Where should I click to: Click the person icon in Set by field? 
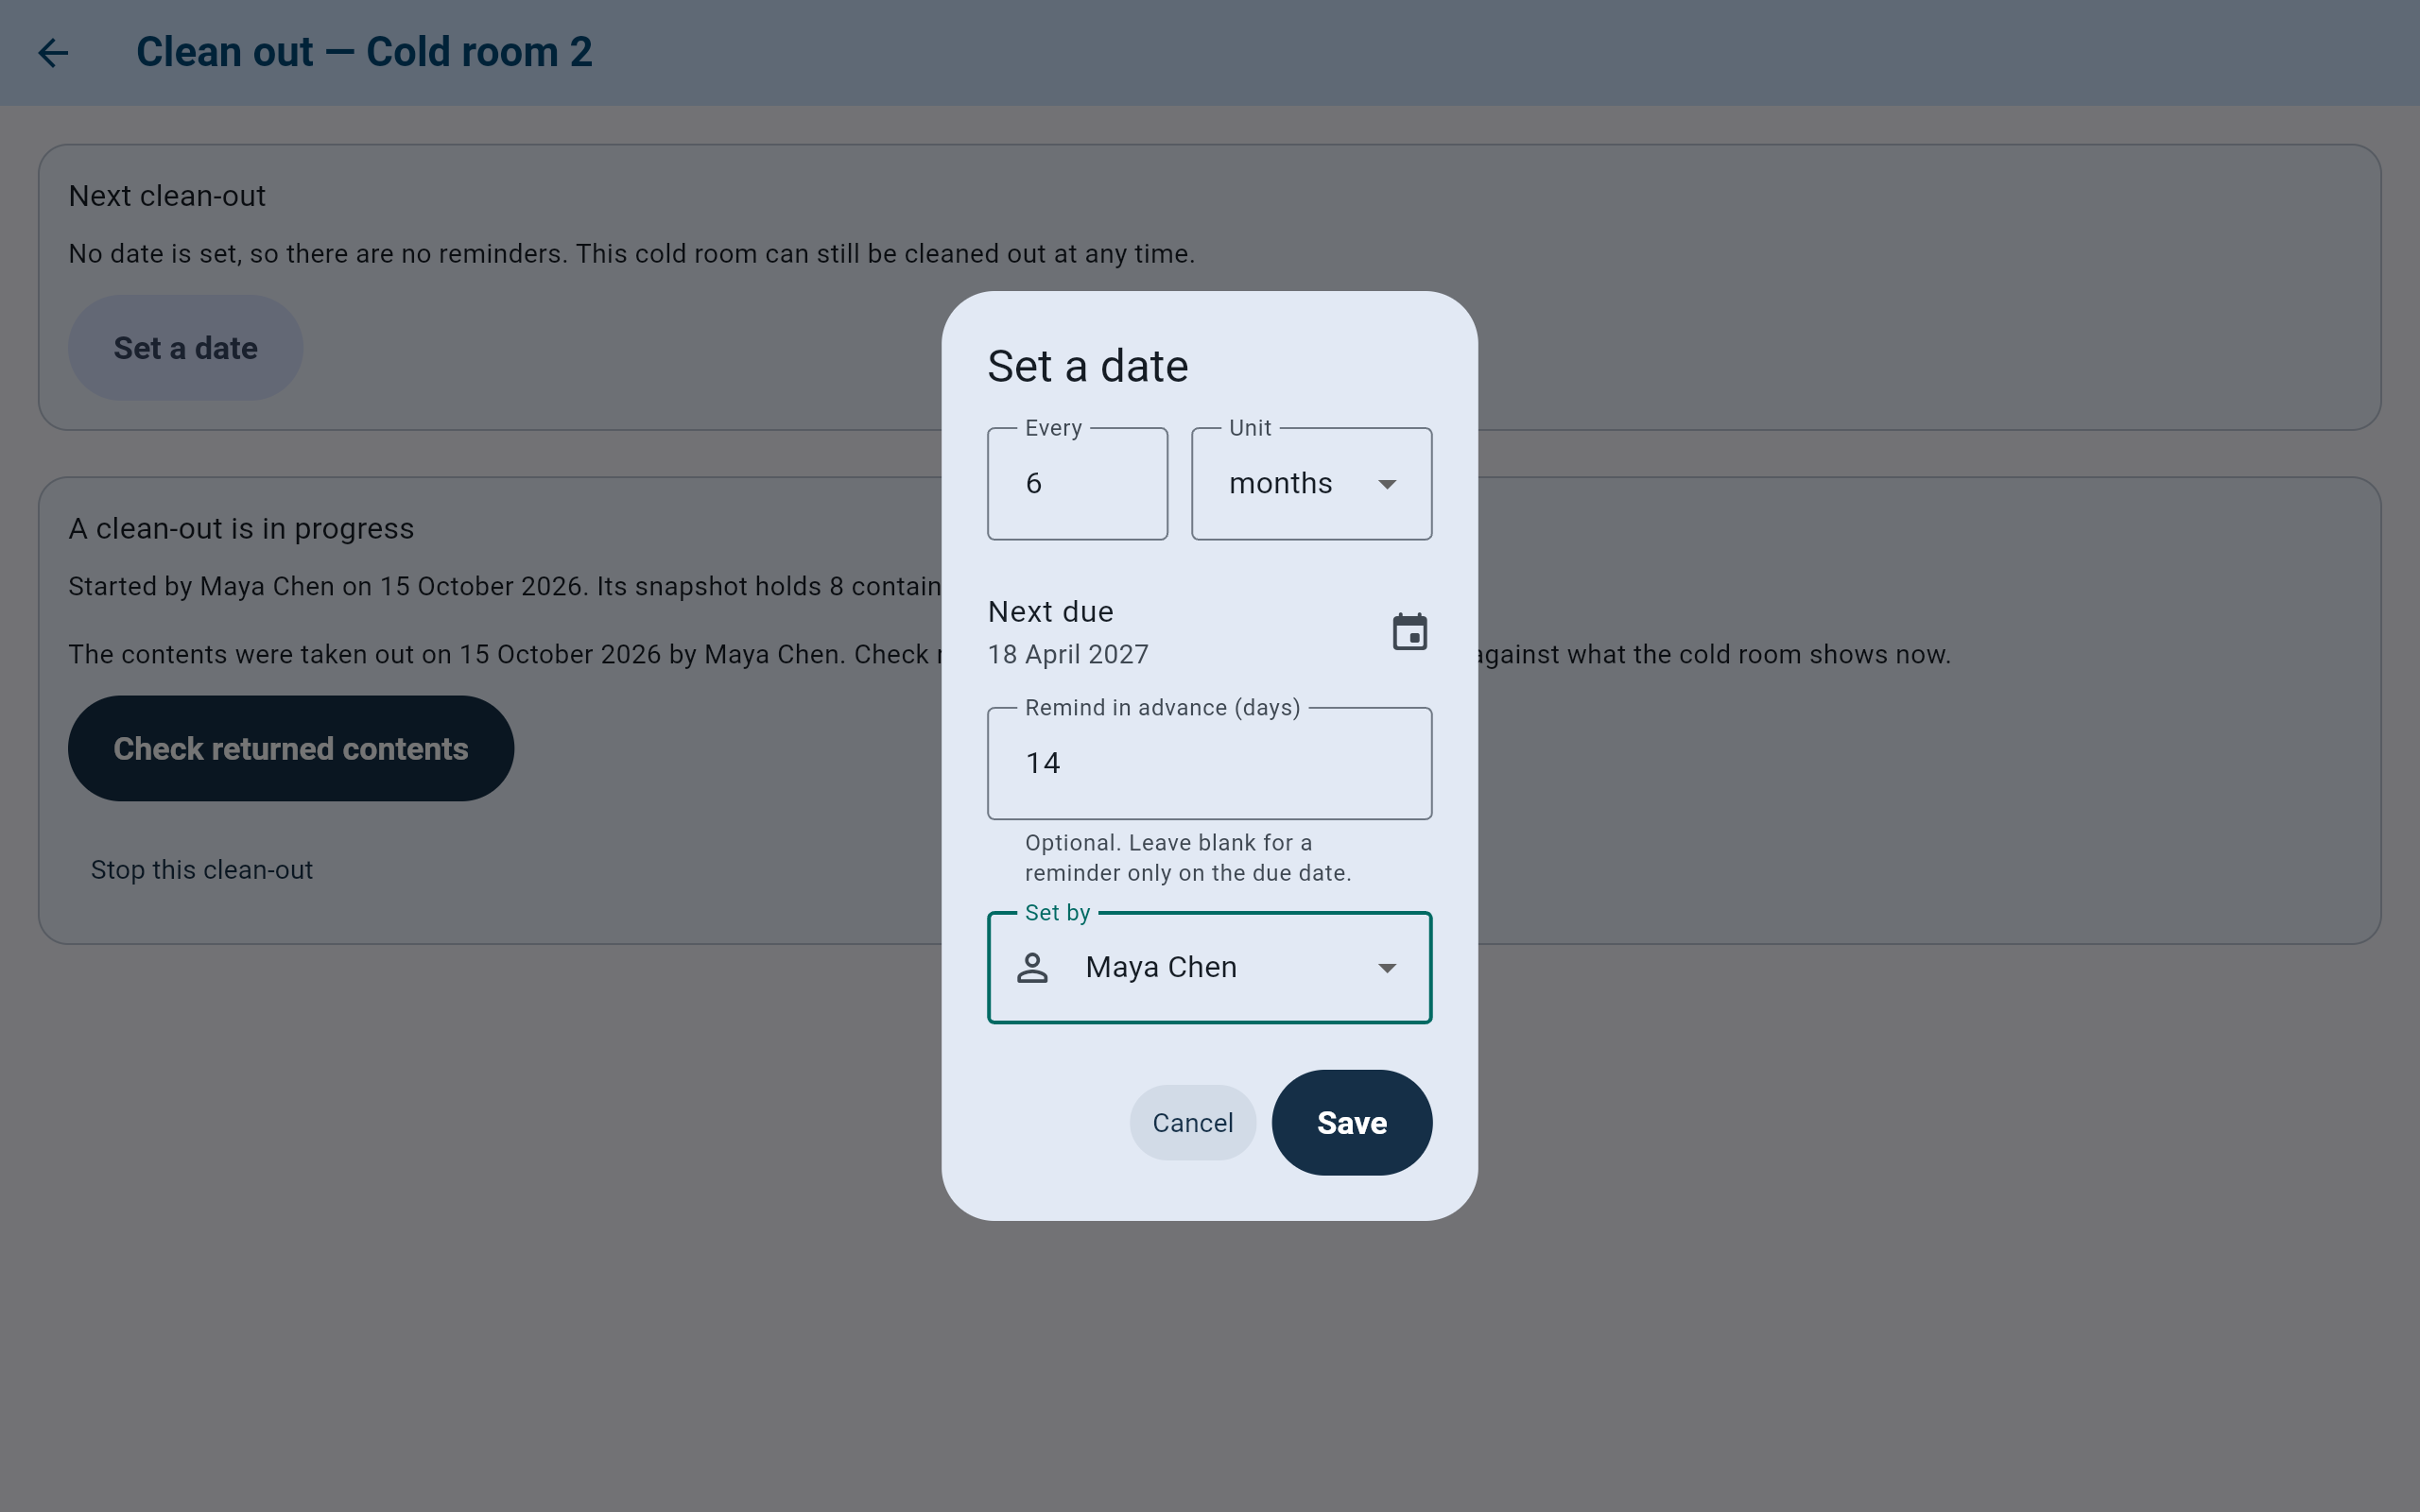coord(1032,967)
